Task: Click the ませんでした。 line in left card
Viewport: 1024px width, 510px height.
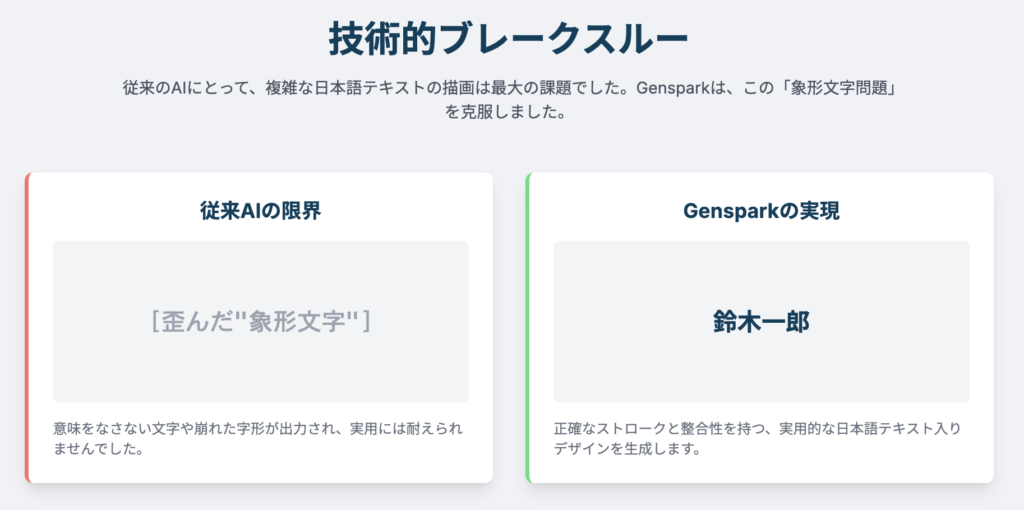Action: (x=99, y=449)
